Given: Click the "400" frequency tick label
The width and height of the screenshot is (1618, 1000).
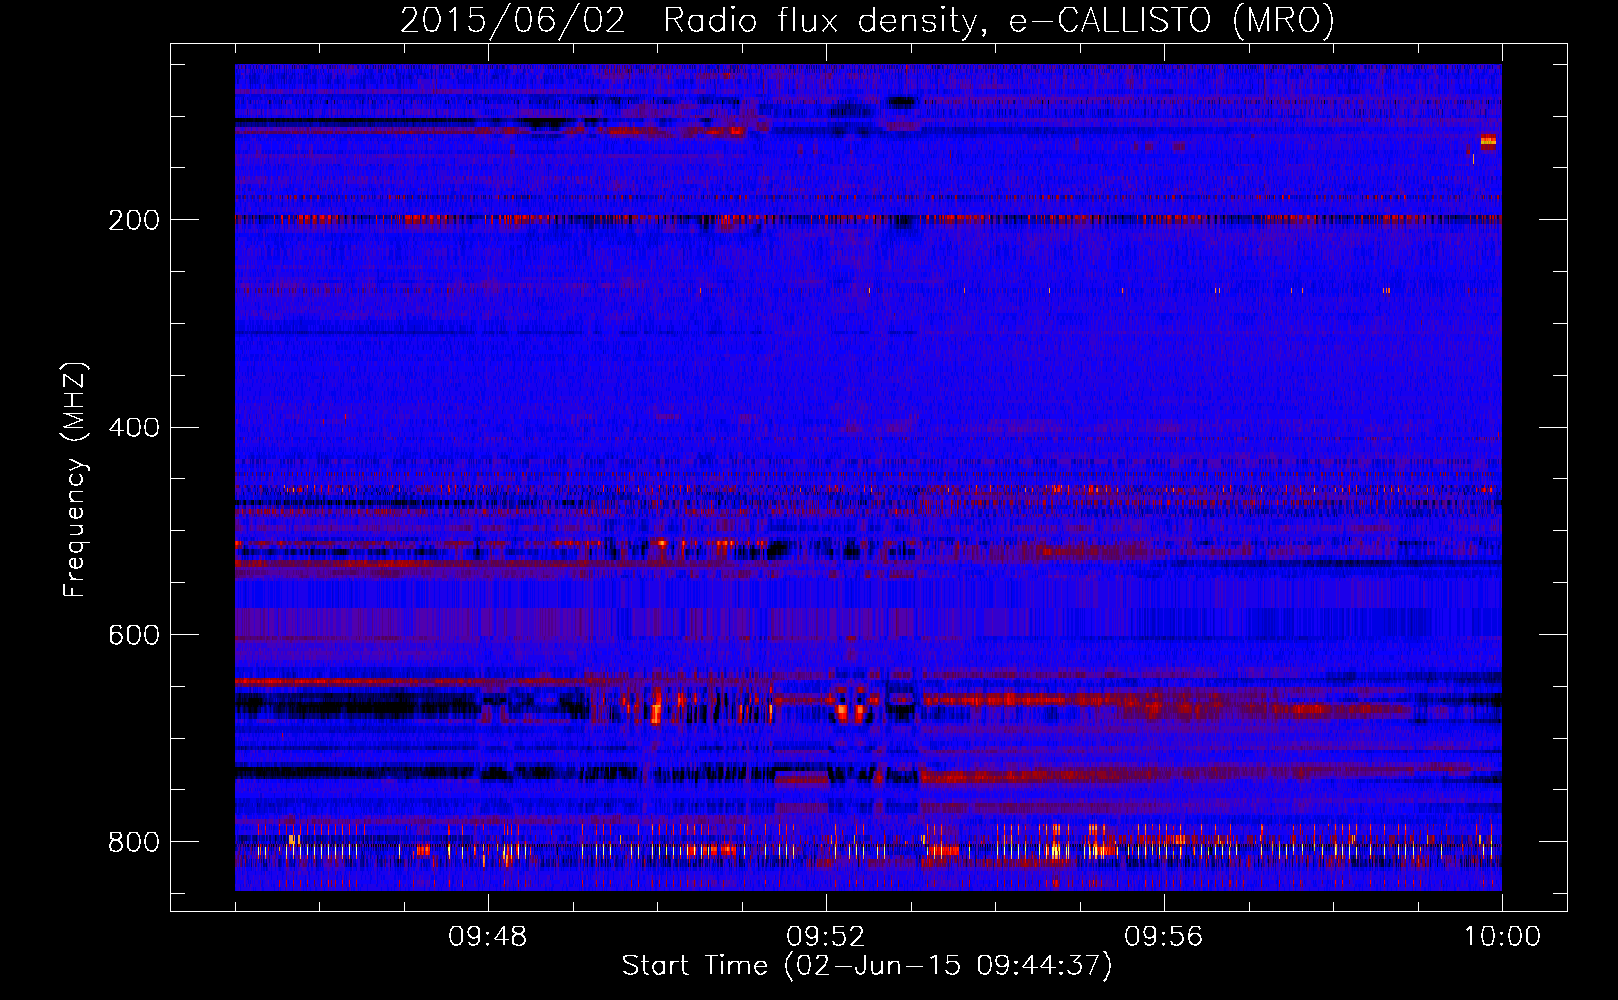Looking at the screenshot, I should (x=134, y=428).
